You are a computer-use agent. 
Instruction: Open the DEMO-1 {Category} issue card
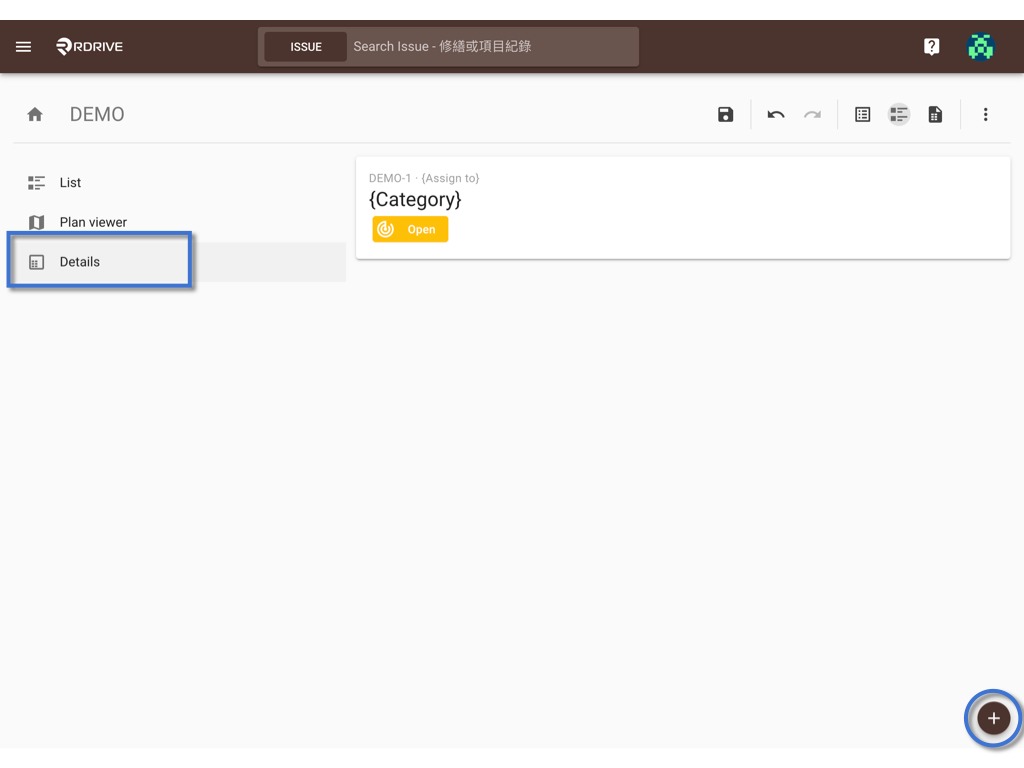click(x=682, y=208)
